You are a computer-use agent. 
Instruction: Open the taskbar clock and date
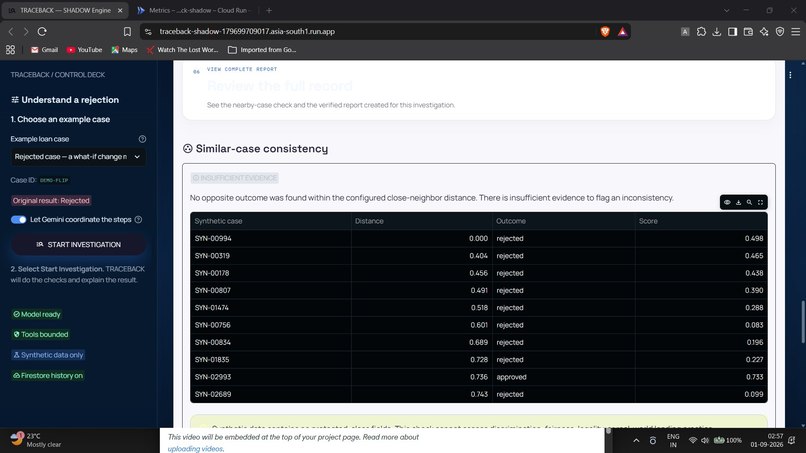point(768,440)
